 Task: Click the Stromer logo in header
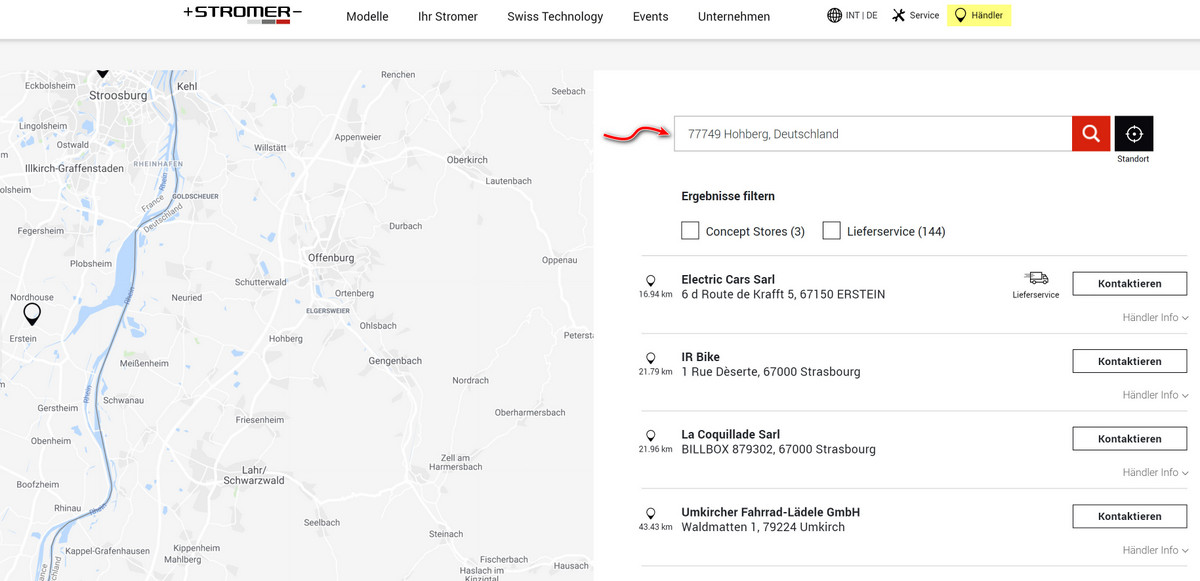tap(243, 14)
